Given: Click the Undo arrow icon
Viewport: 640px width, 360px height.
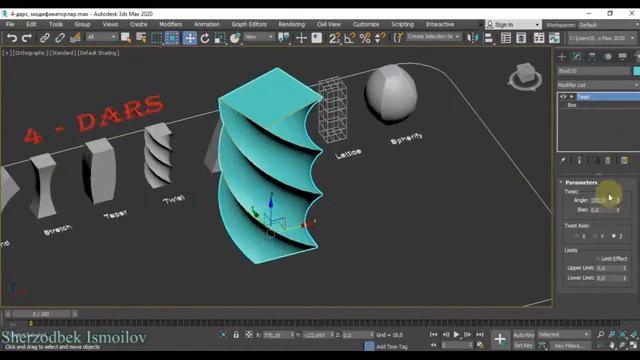Looking at the screenshot, I should coord(12,38).
